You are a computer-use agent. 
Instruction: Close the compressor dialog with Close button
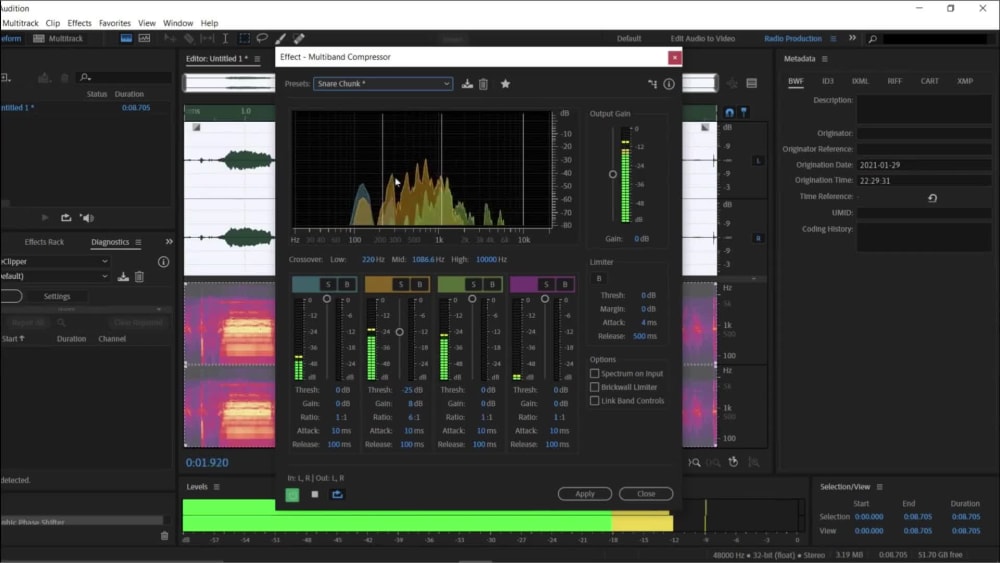tap(646, 494)
